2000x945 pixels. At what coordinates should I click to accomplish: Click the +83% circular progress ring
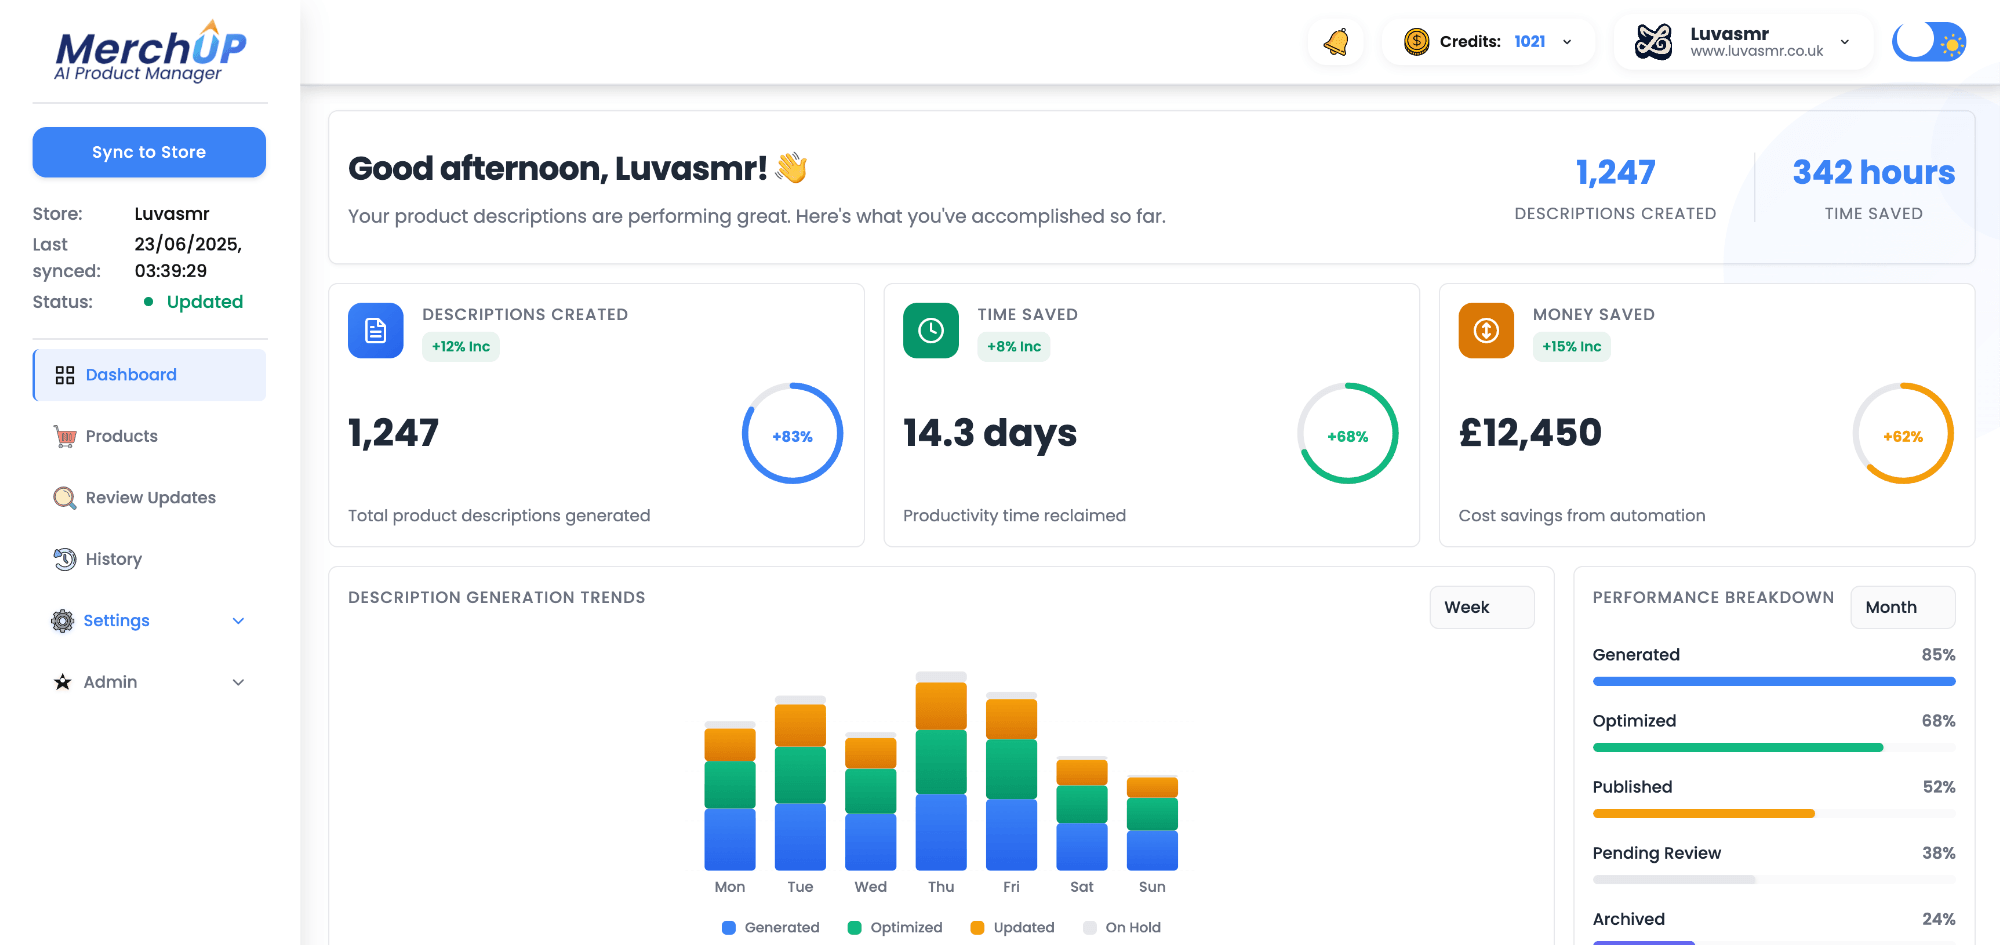[x=792, y=434]
